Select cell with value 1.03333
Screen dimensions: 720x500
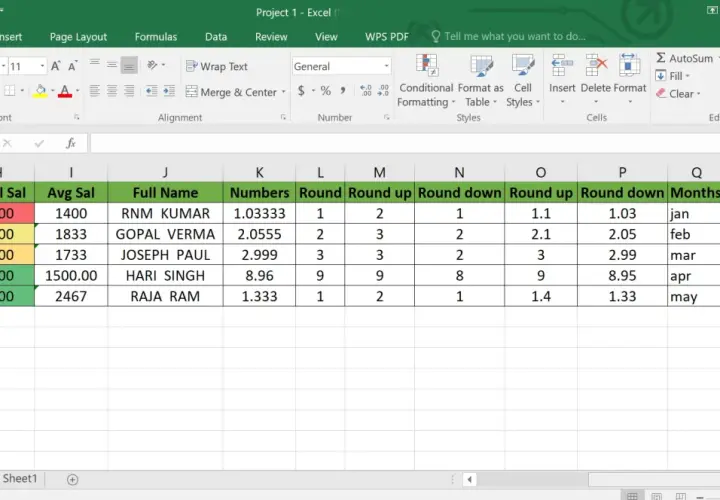point(259,213)
